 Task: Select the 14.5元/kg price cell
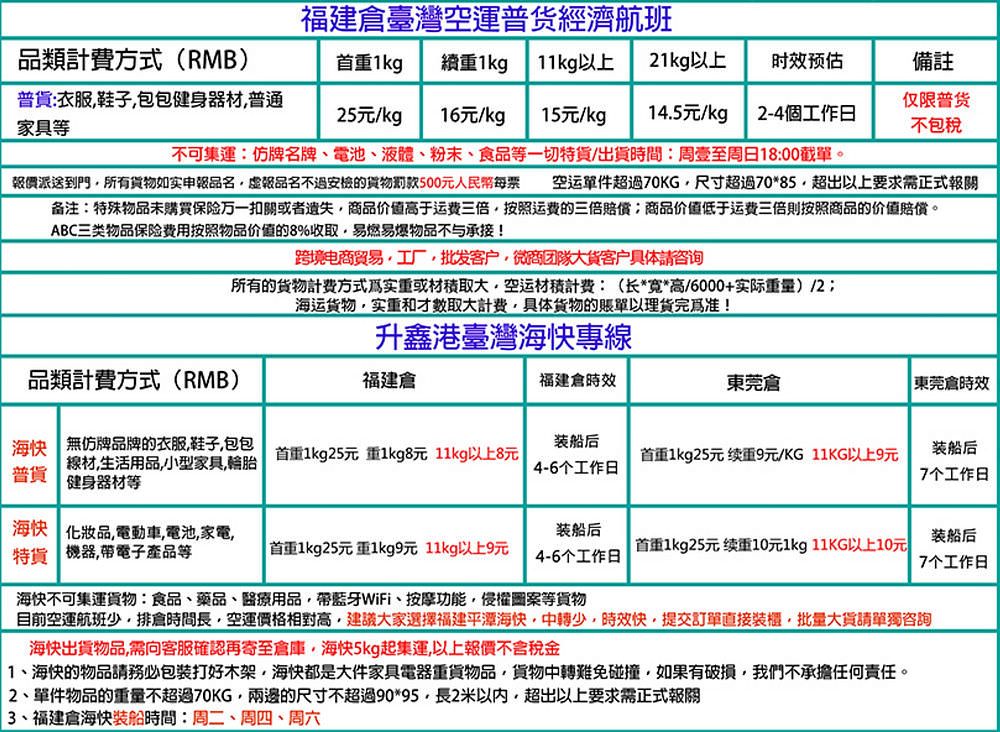coord(688,113)
